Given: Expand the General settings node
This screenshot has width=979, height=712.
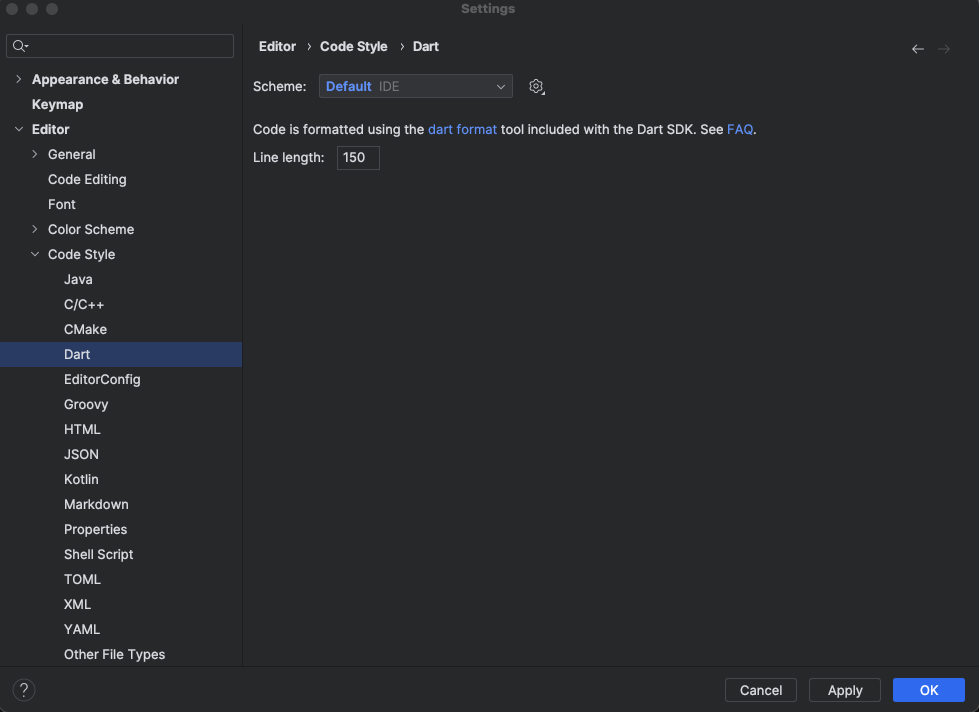Looking at the screenshot, I should click(35, 155).
